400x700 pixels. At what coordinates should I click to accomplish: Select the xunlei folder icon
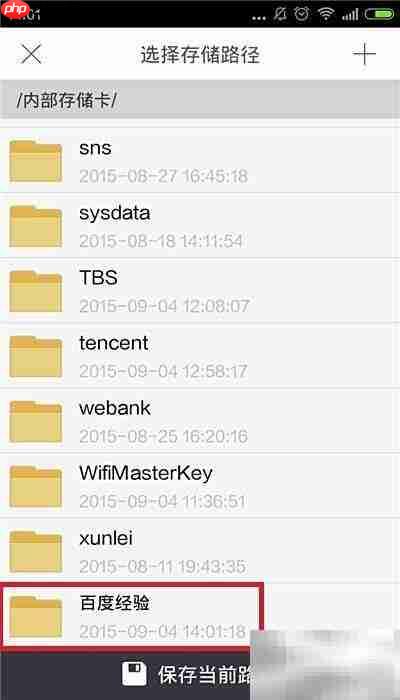coord(36,552)
